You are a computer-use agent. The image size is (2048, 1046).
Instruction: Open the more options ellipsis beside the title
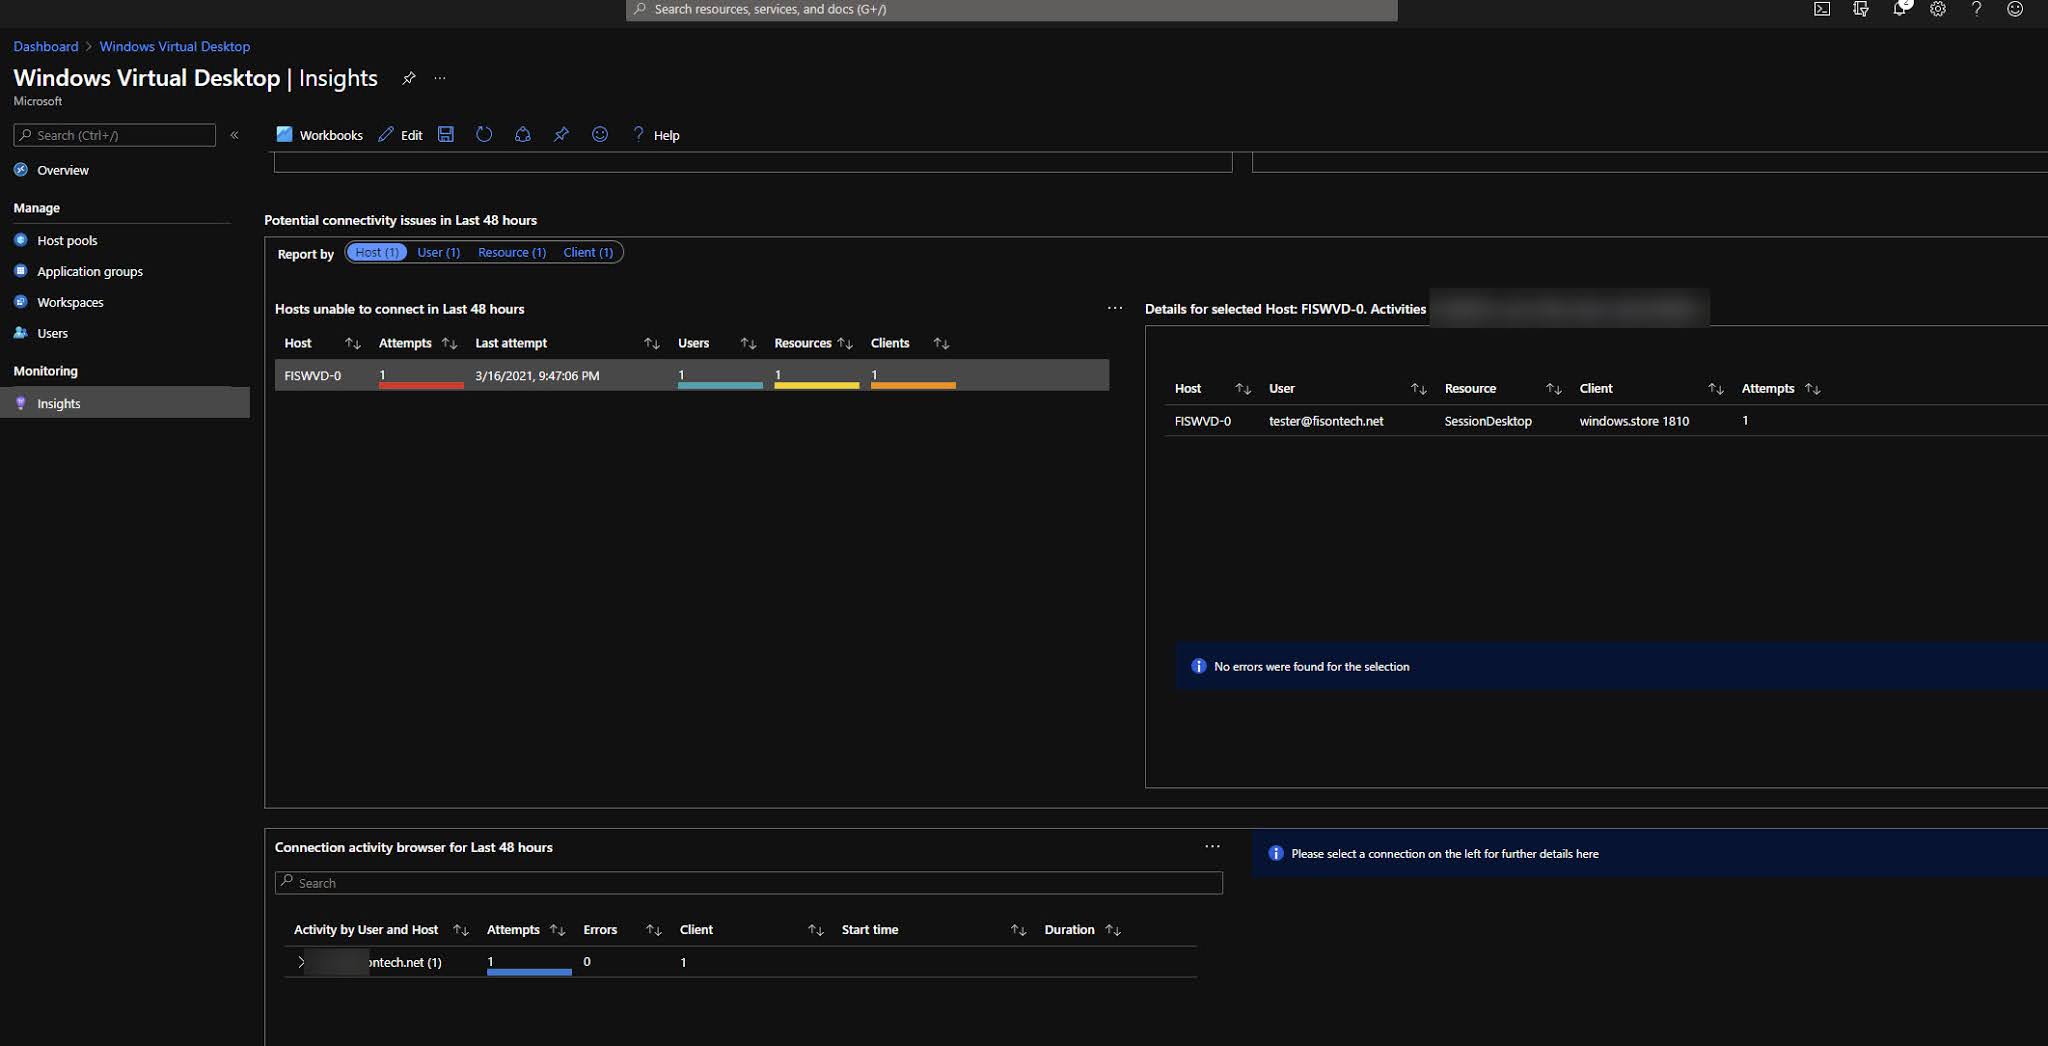(x=440, y=78)
